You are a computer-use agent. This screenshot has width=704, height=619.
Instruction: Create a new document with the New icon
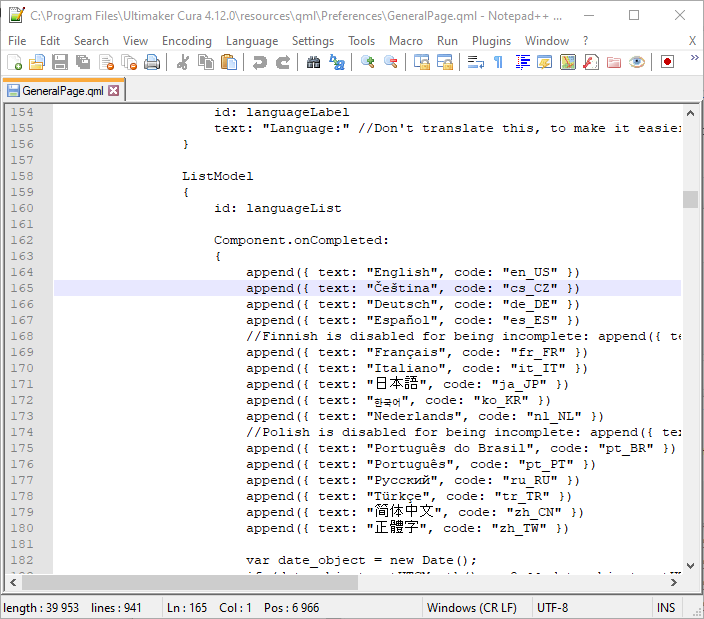(14, 62)
